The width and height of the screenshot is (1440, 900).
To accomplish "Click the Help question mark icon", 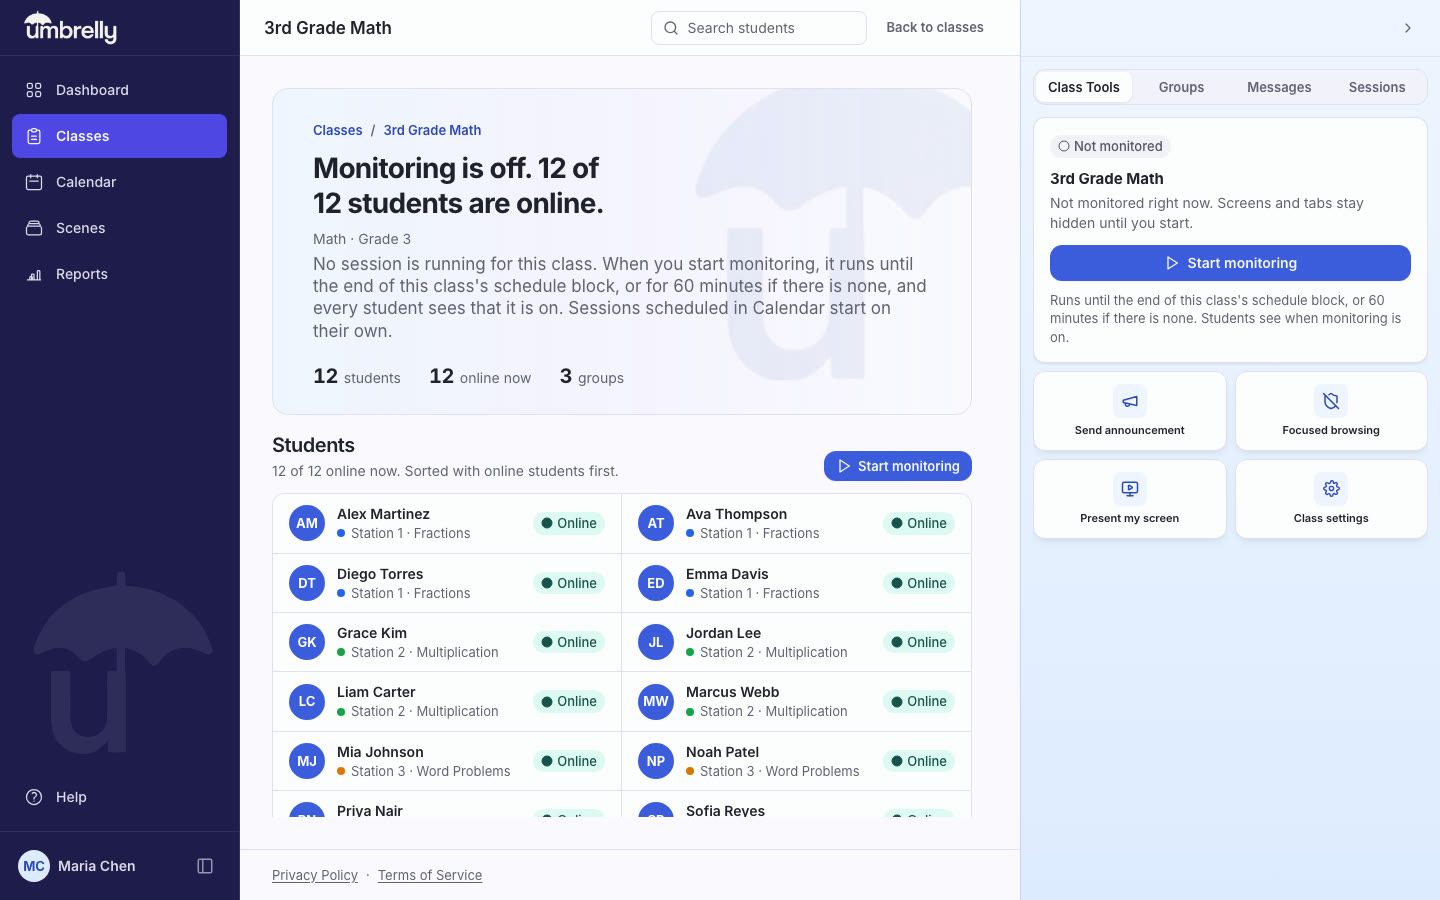I will pos(34,797).
